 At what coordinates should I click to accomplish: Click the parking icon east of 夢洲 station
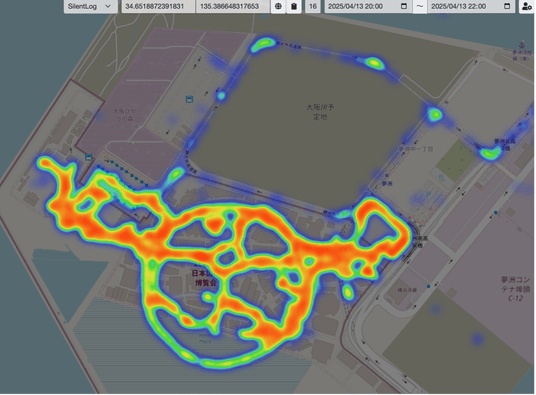coord(429,195)
